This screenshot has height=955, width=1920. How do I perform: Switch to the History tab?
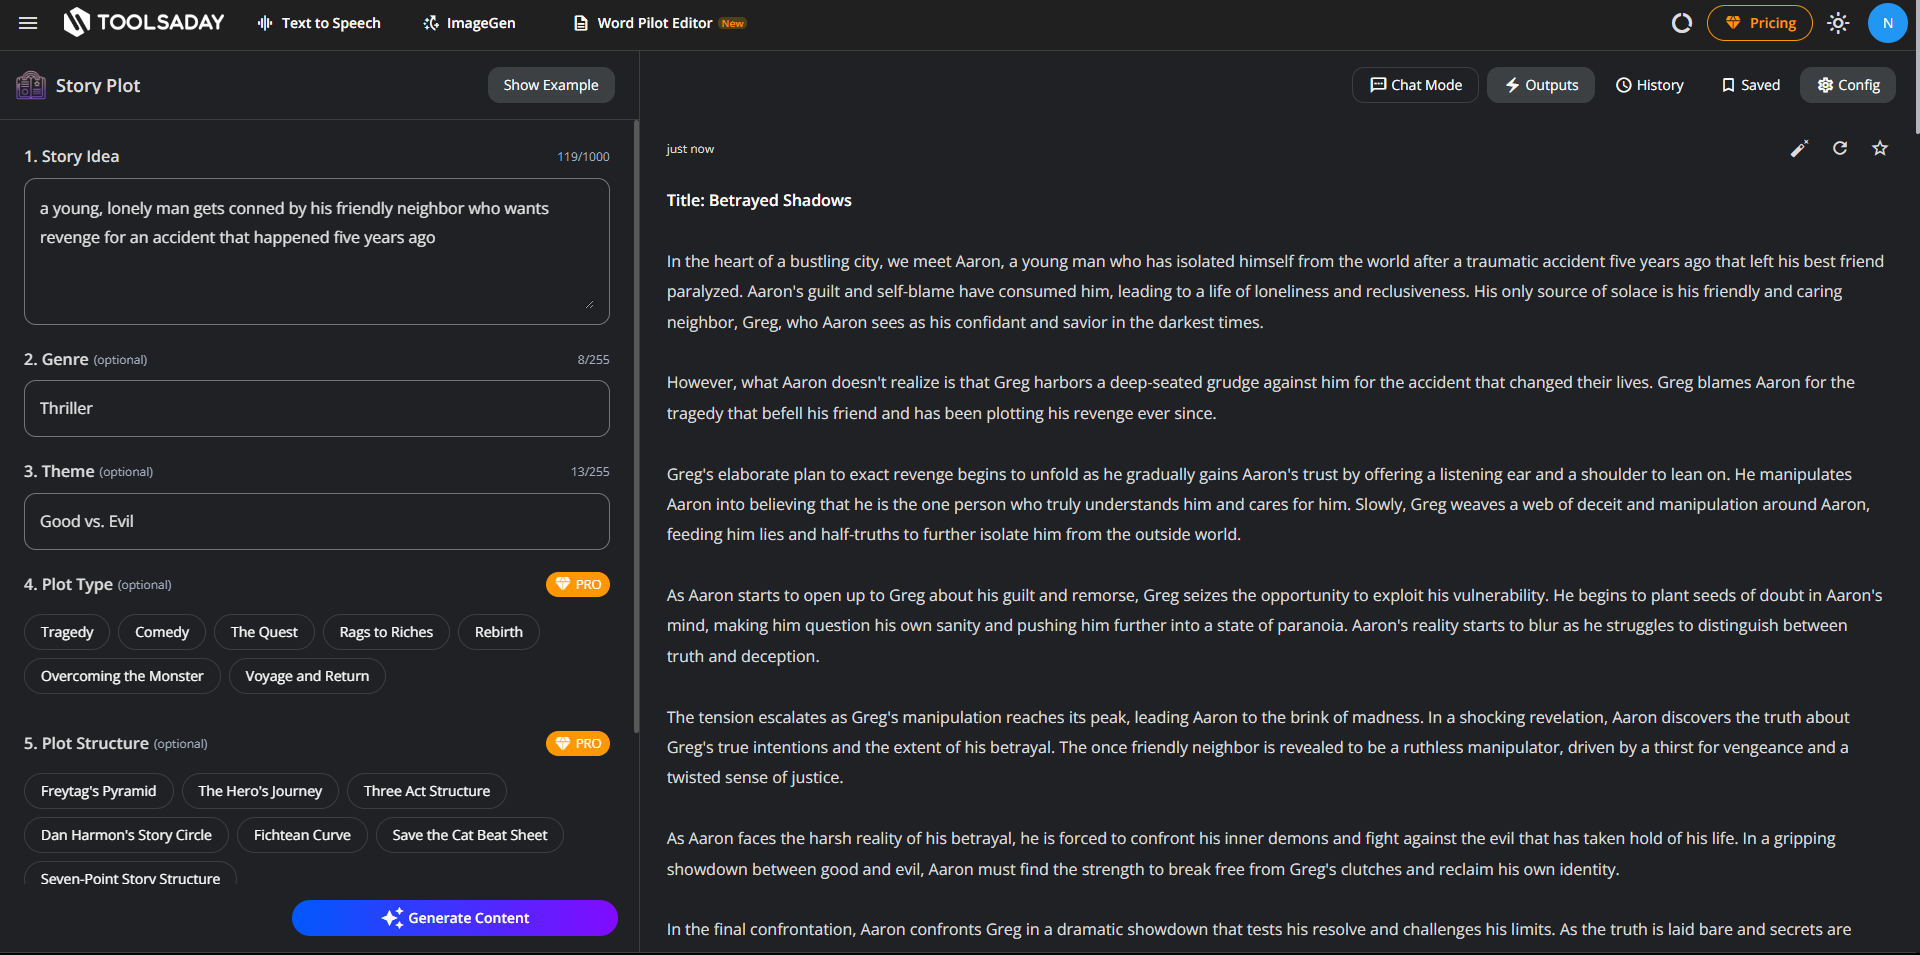pos(1650,85)
